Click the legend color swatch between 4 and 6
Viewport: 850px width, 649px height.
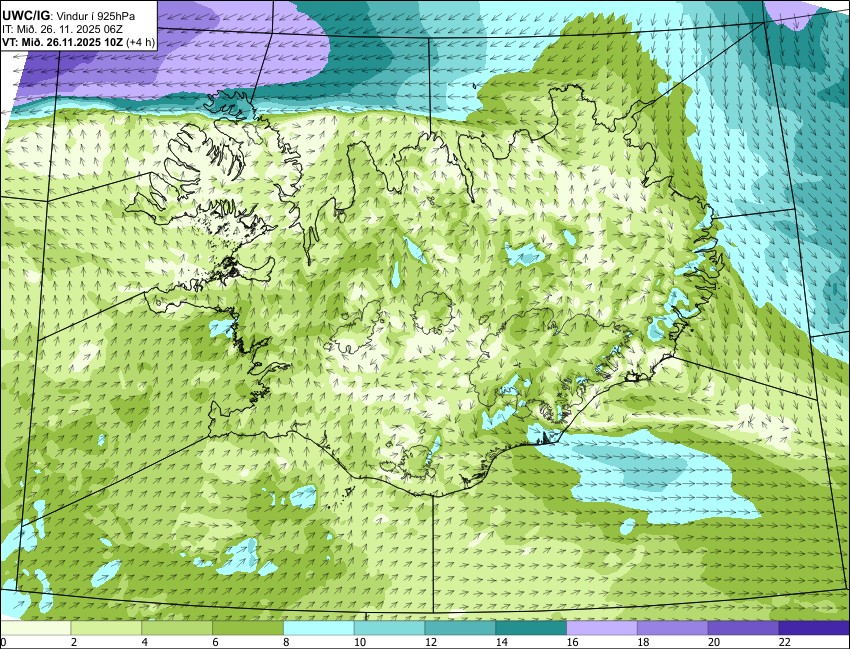click(177, 628)
